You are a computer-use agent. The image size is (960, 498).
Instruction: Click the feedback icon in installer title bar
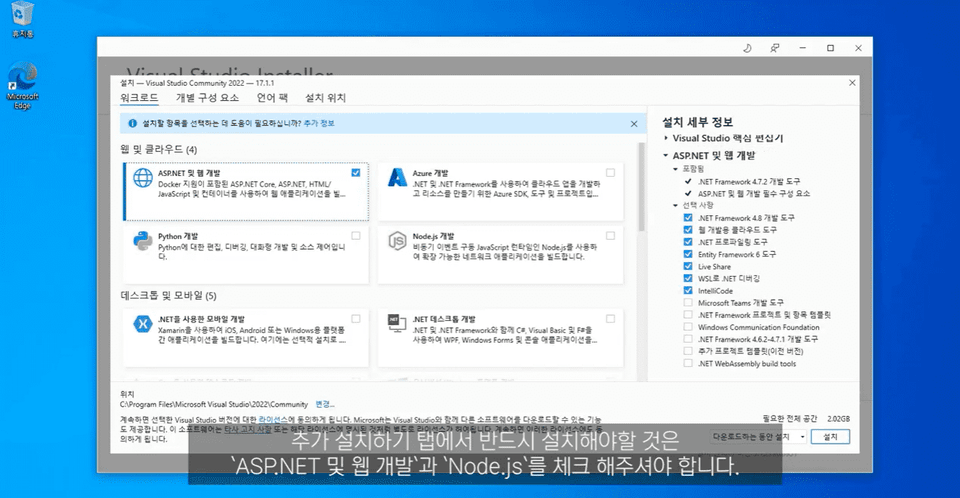tap(775, 48)
